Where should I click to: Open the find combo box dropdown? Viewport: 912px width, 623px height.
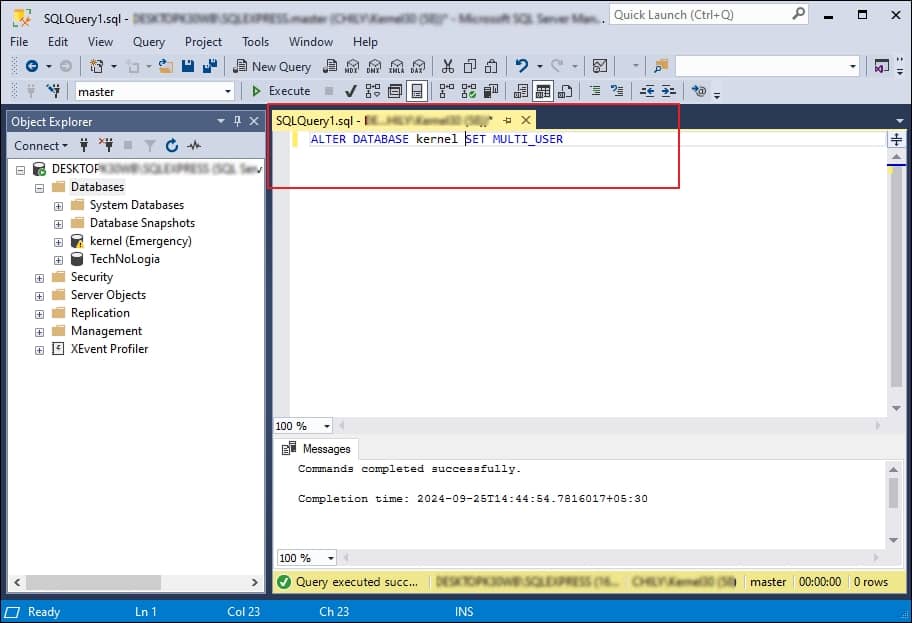(x=853, y=66)
